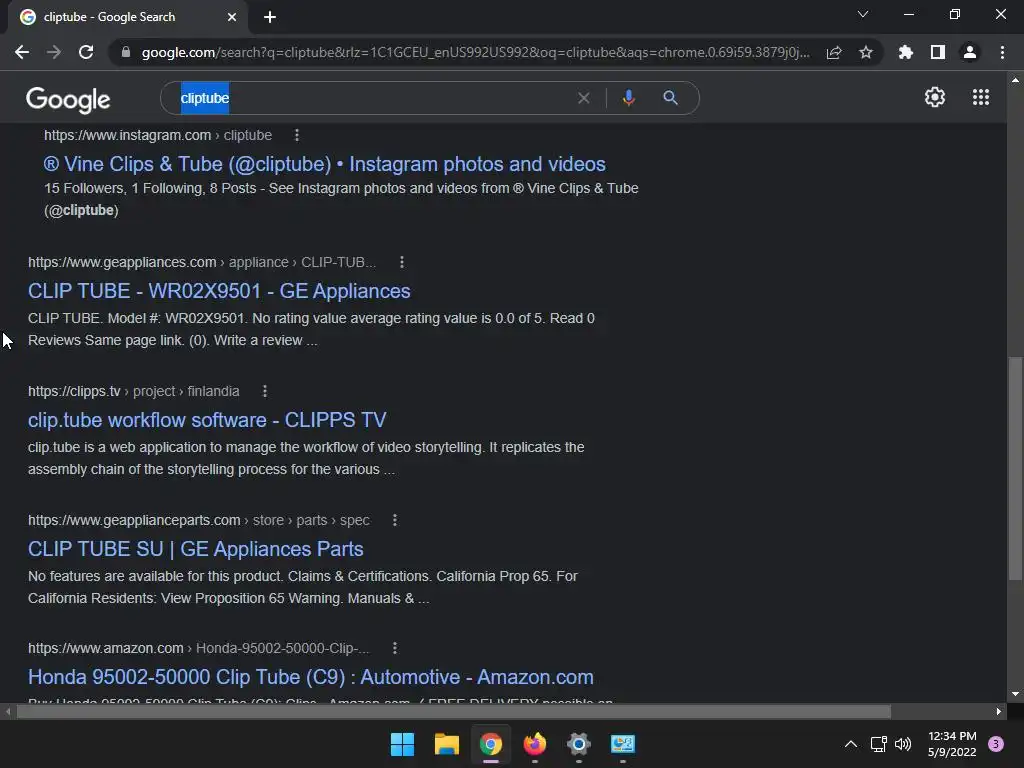The image size is (1024, 768).
Task: Open more options for amazon.com result
Action: tap(394, 648)
